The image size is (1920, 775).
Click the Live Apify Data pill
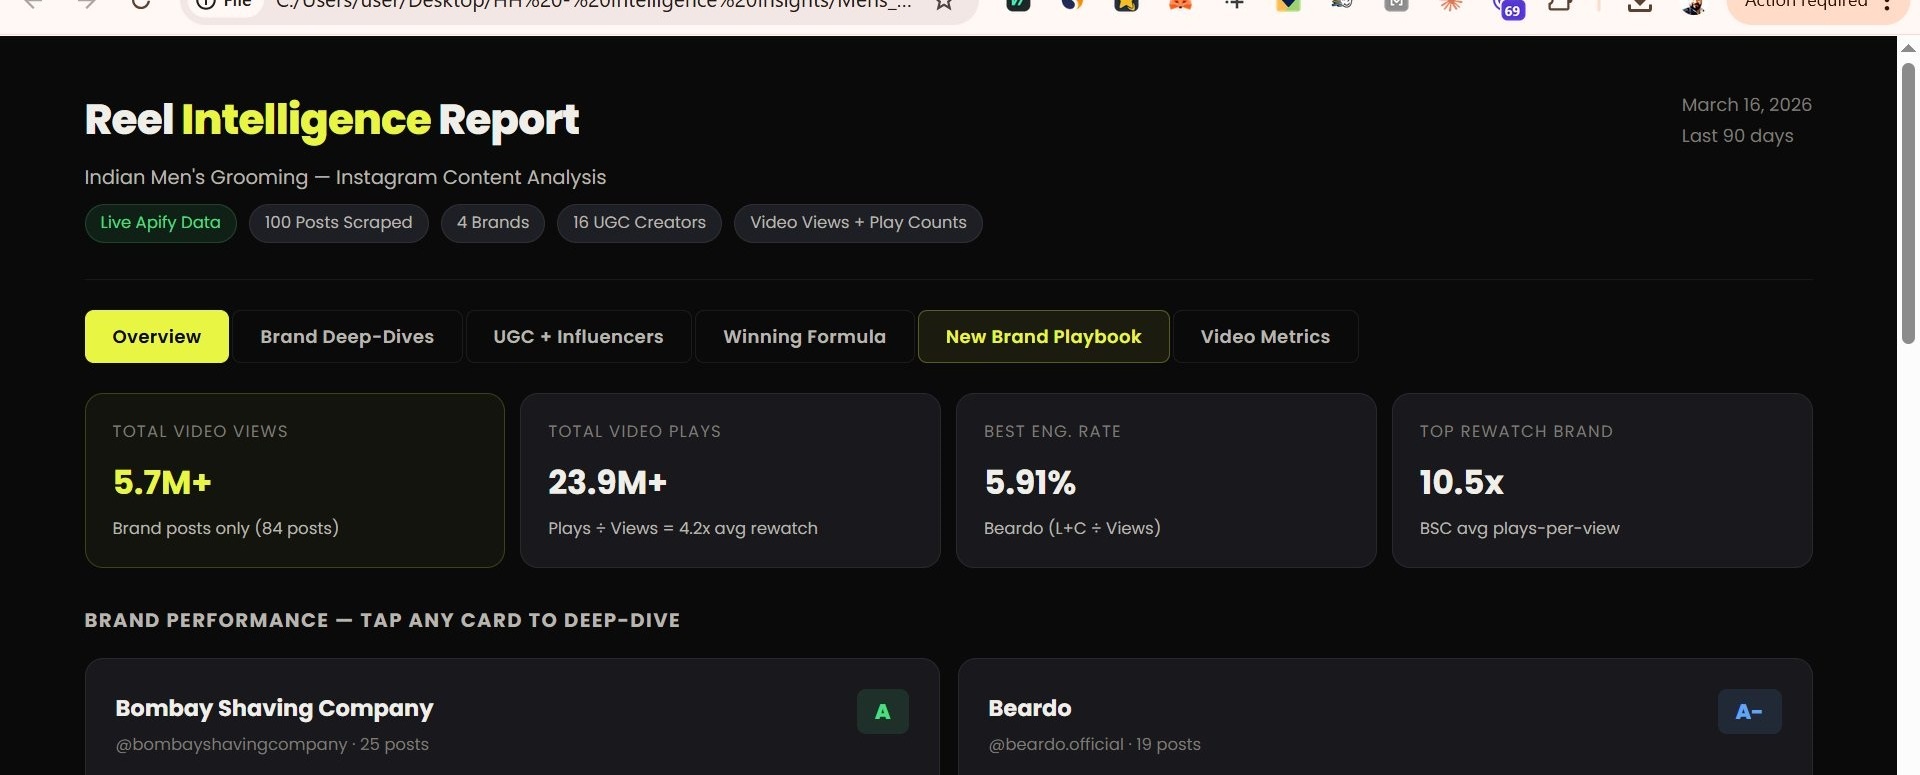click(x=160, y=223)
